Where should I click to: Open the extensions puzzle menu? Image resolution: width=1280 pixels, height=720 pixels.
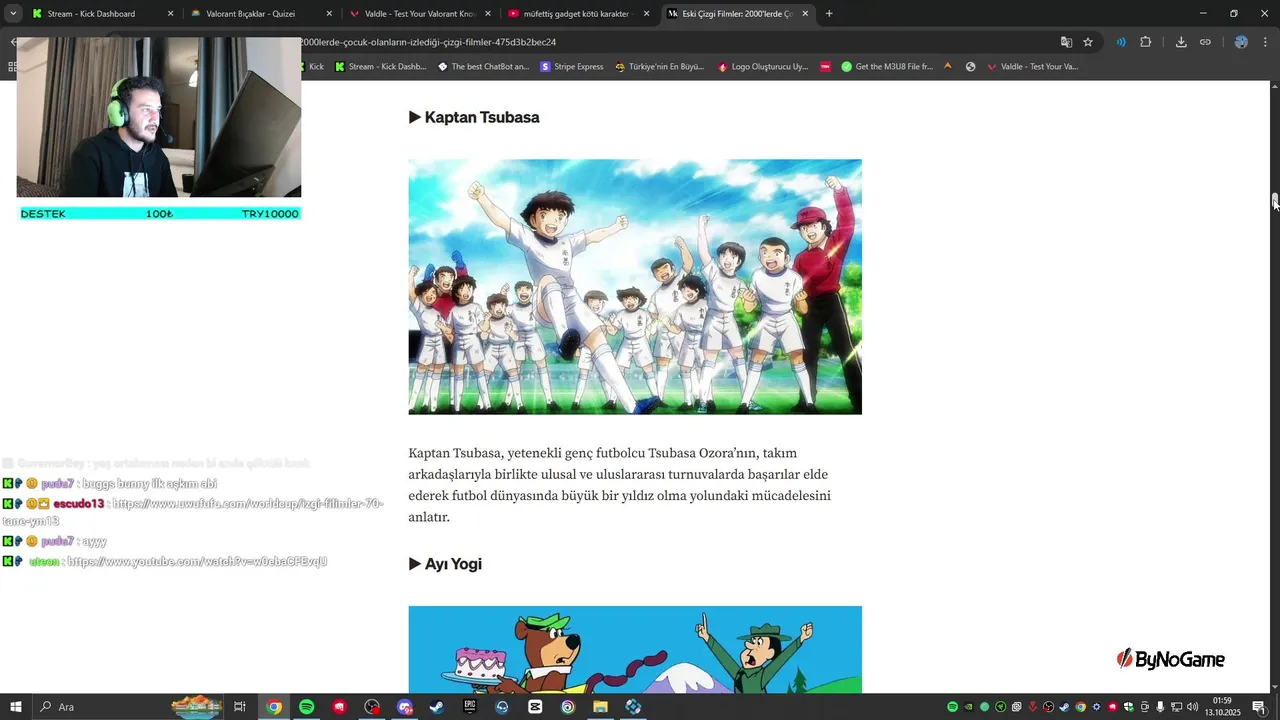(x=1146, y=42)
